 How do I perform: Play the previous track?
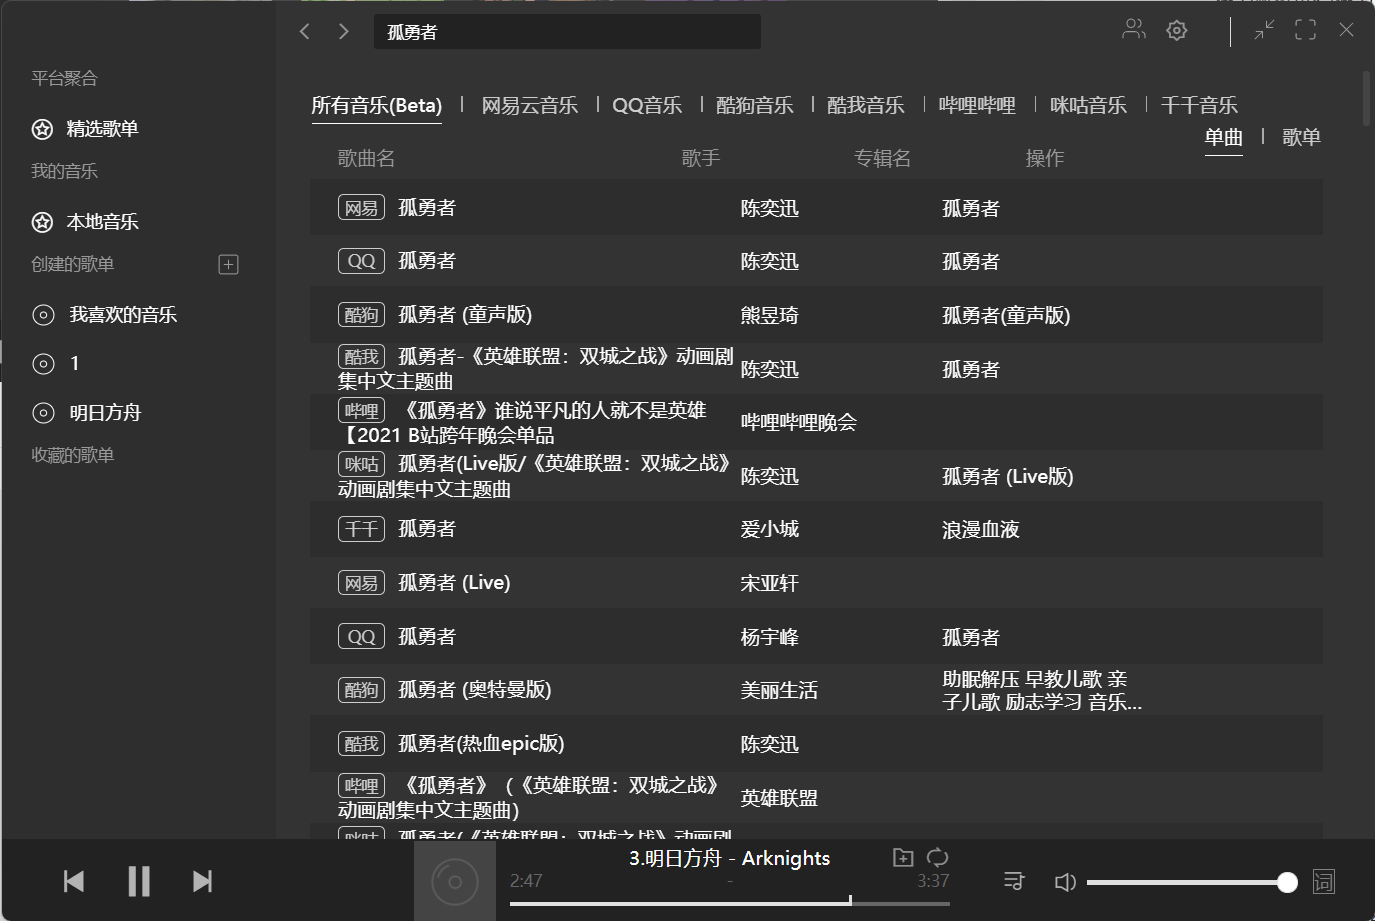pyautogui.click(x=74, y=881)
